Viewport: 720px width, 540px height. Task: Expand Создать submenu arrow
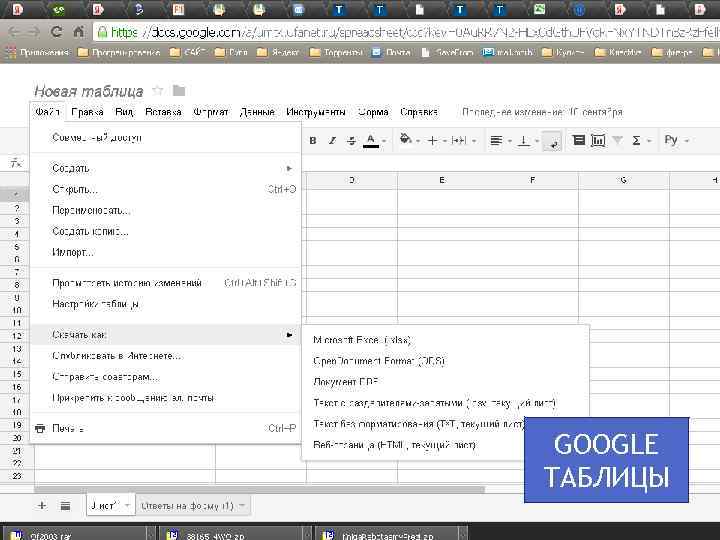[x=289, y=169]
